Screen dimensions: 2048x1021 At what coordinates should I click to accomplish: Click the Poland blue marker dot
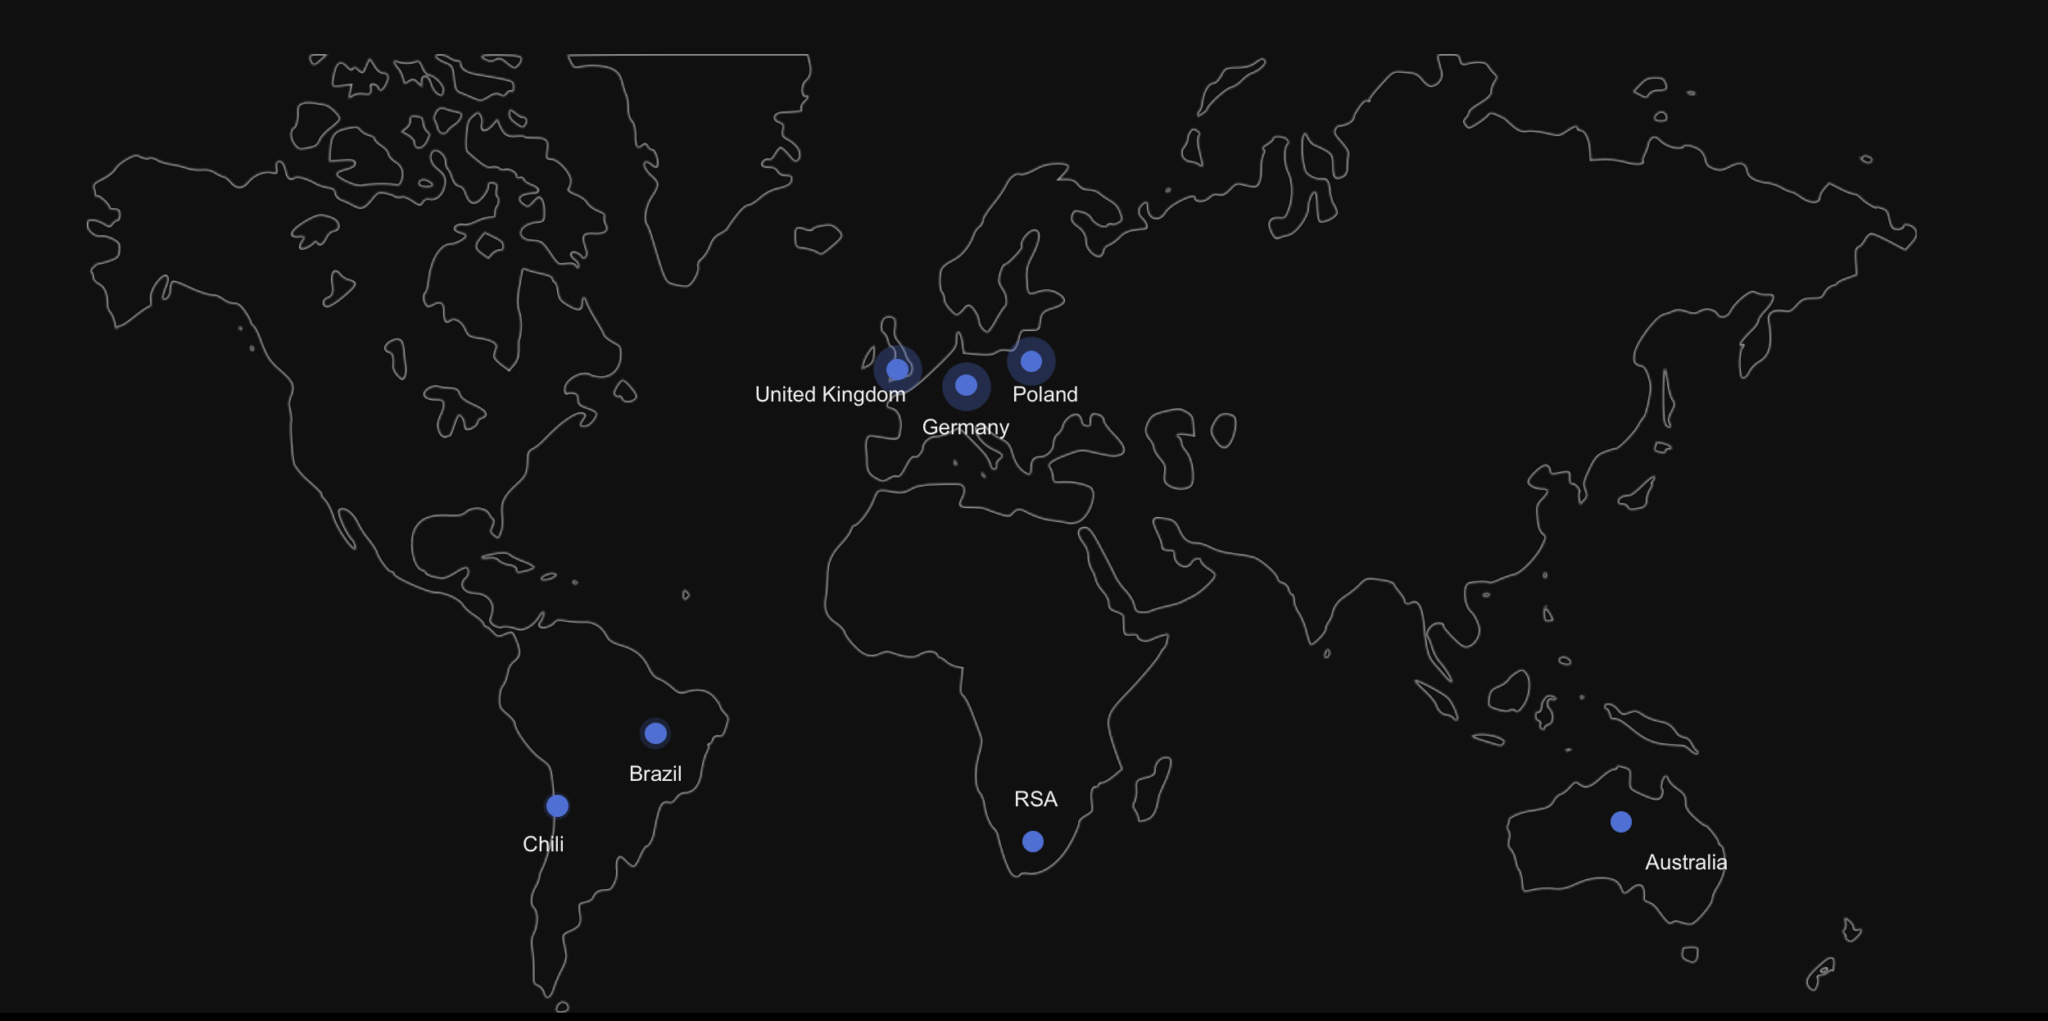pyautogui.click(x=1031, y=361)
